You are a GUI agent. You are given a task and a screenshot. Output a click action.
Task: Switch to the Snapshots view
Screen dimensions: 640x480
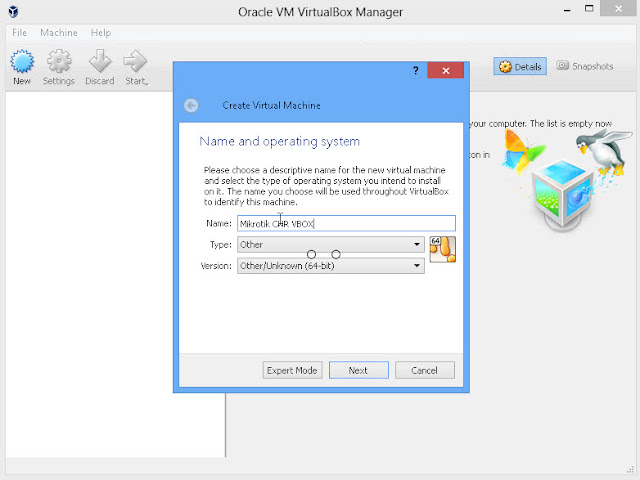point(585,66)
